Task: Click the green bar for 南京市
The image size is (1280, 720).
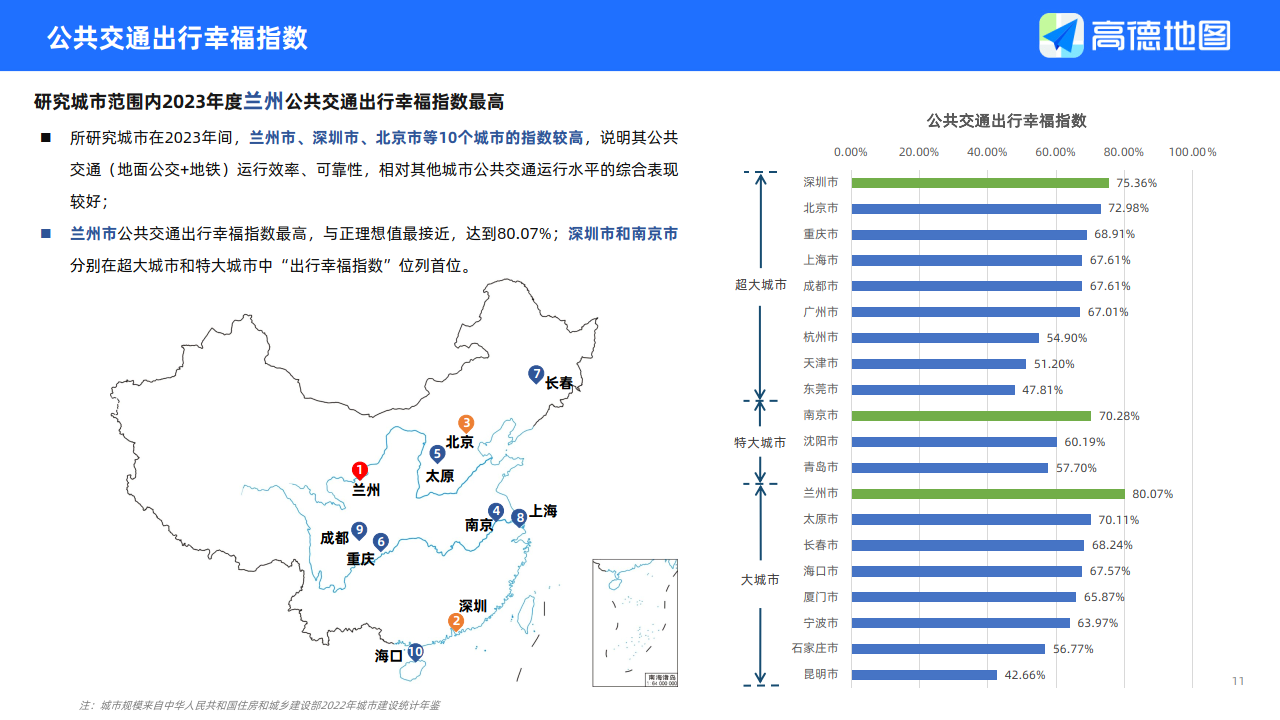Action: click(971, 415)
